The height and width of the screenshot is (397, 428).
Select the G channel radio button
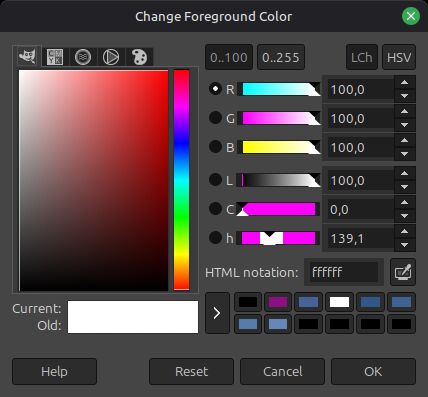pos(215,118)
